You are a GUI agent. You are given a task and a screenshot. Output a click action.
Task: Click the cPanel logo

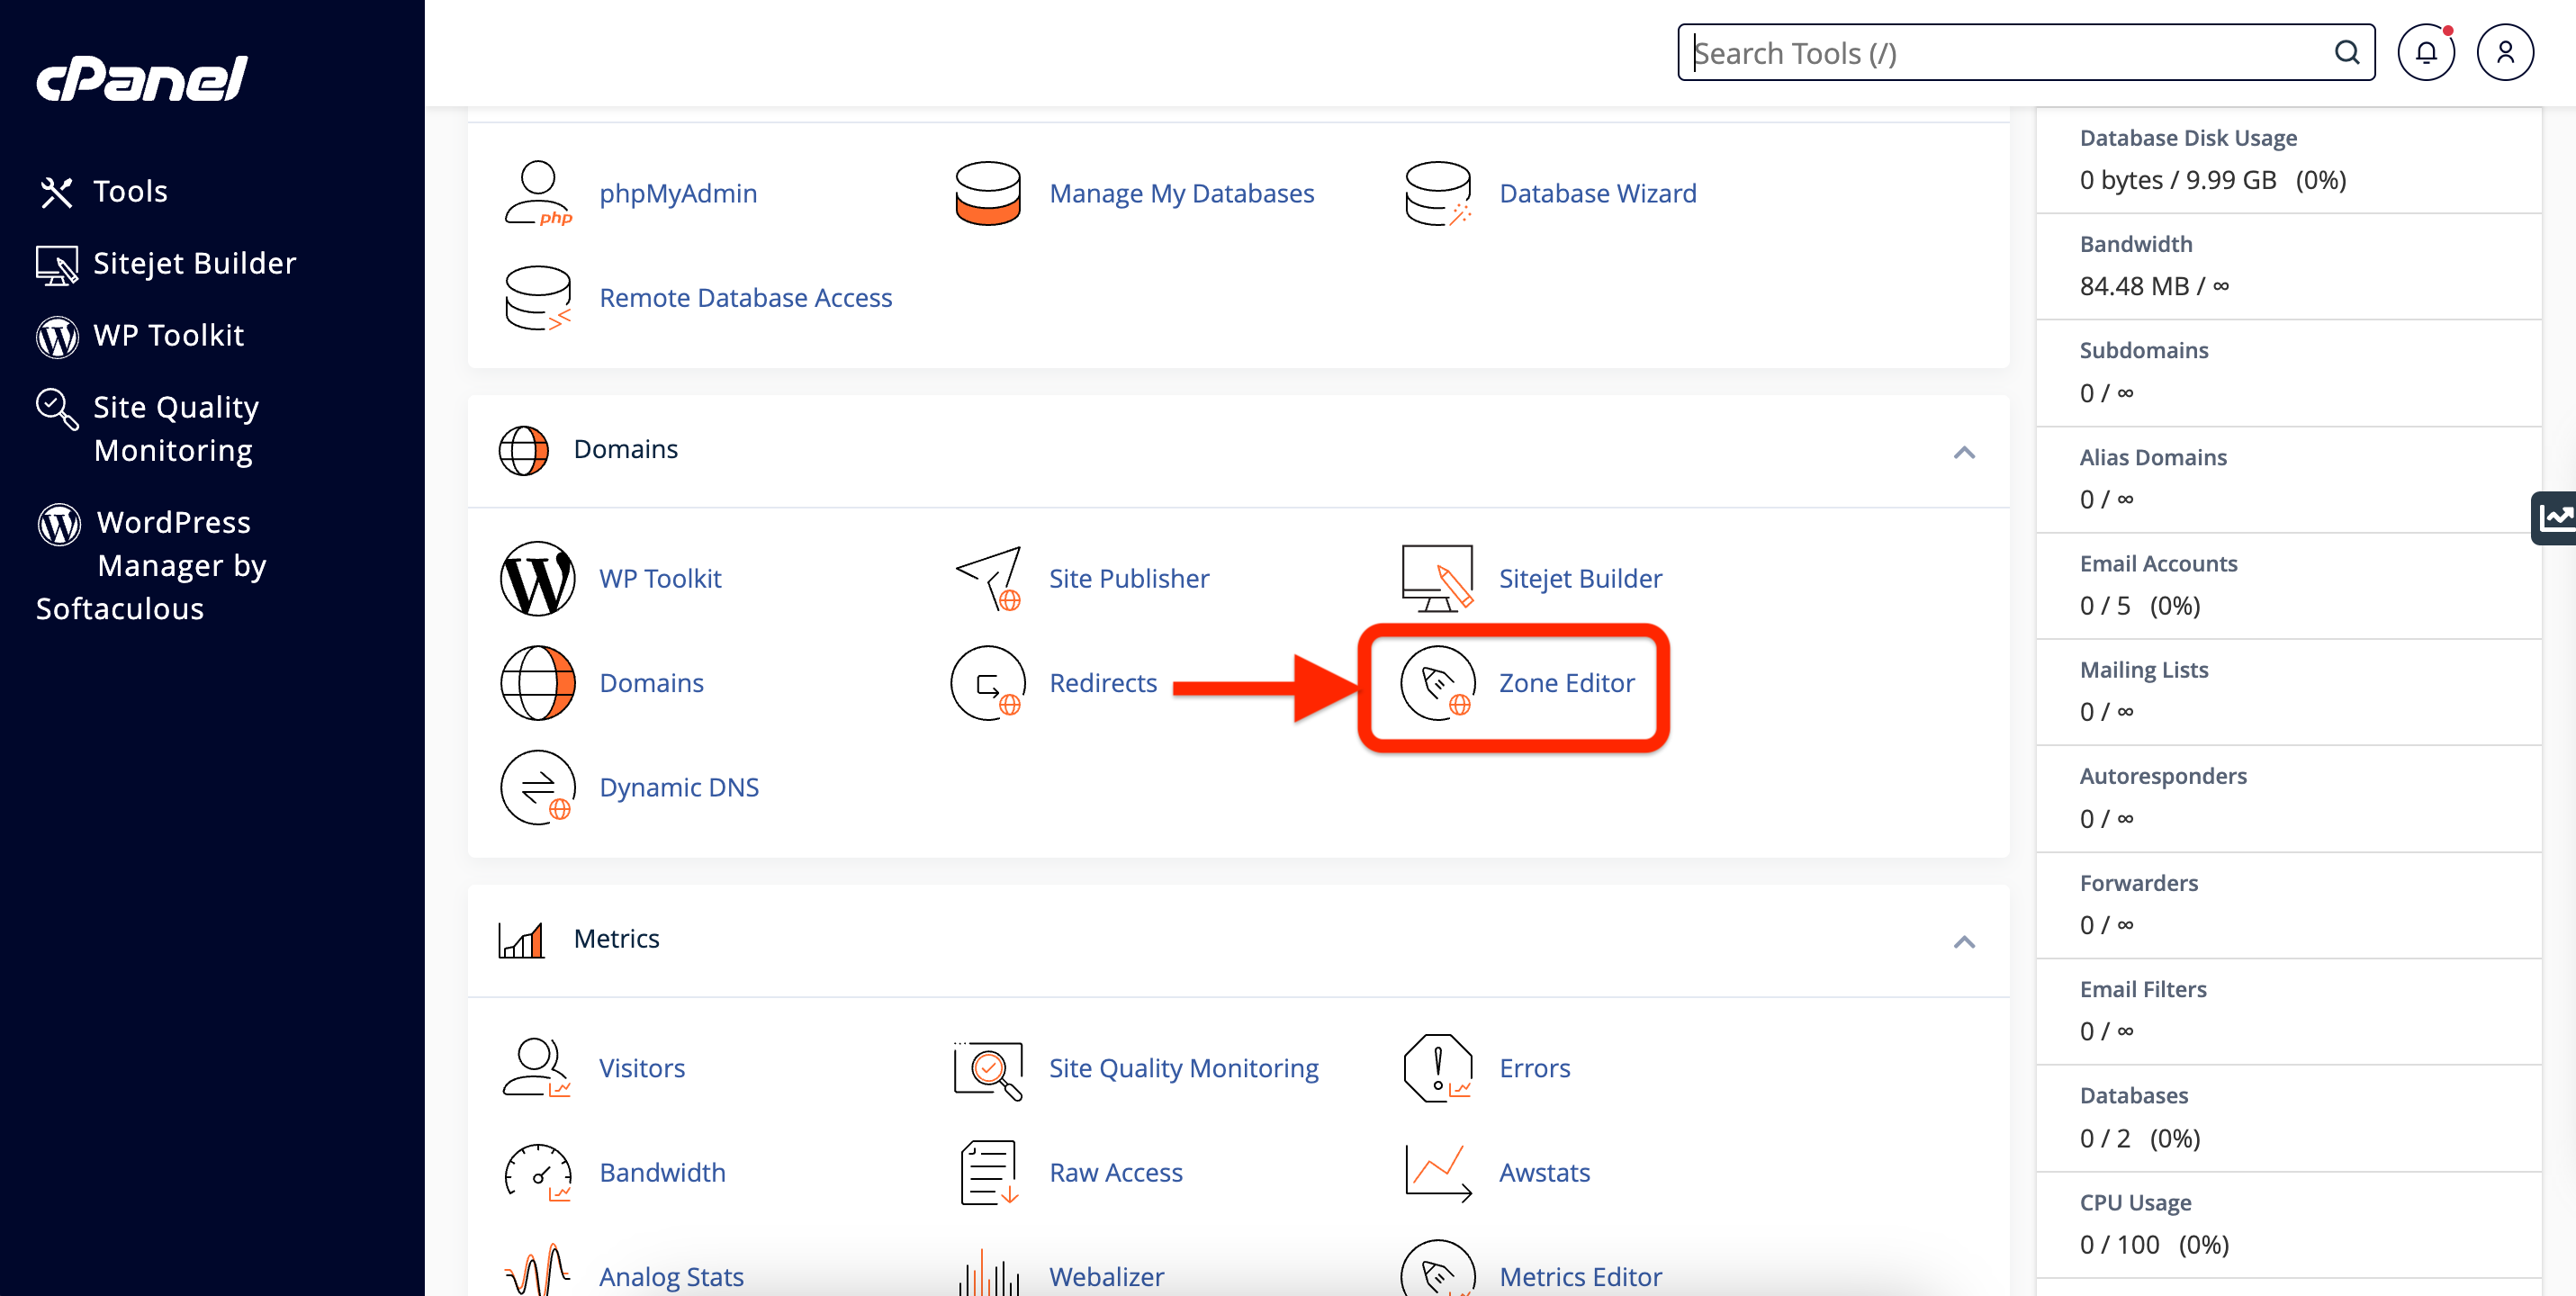[x=142, y=78]
